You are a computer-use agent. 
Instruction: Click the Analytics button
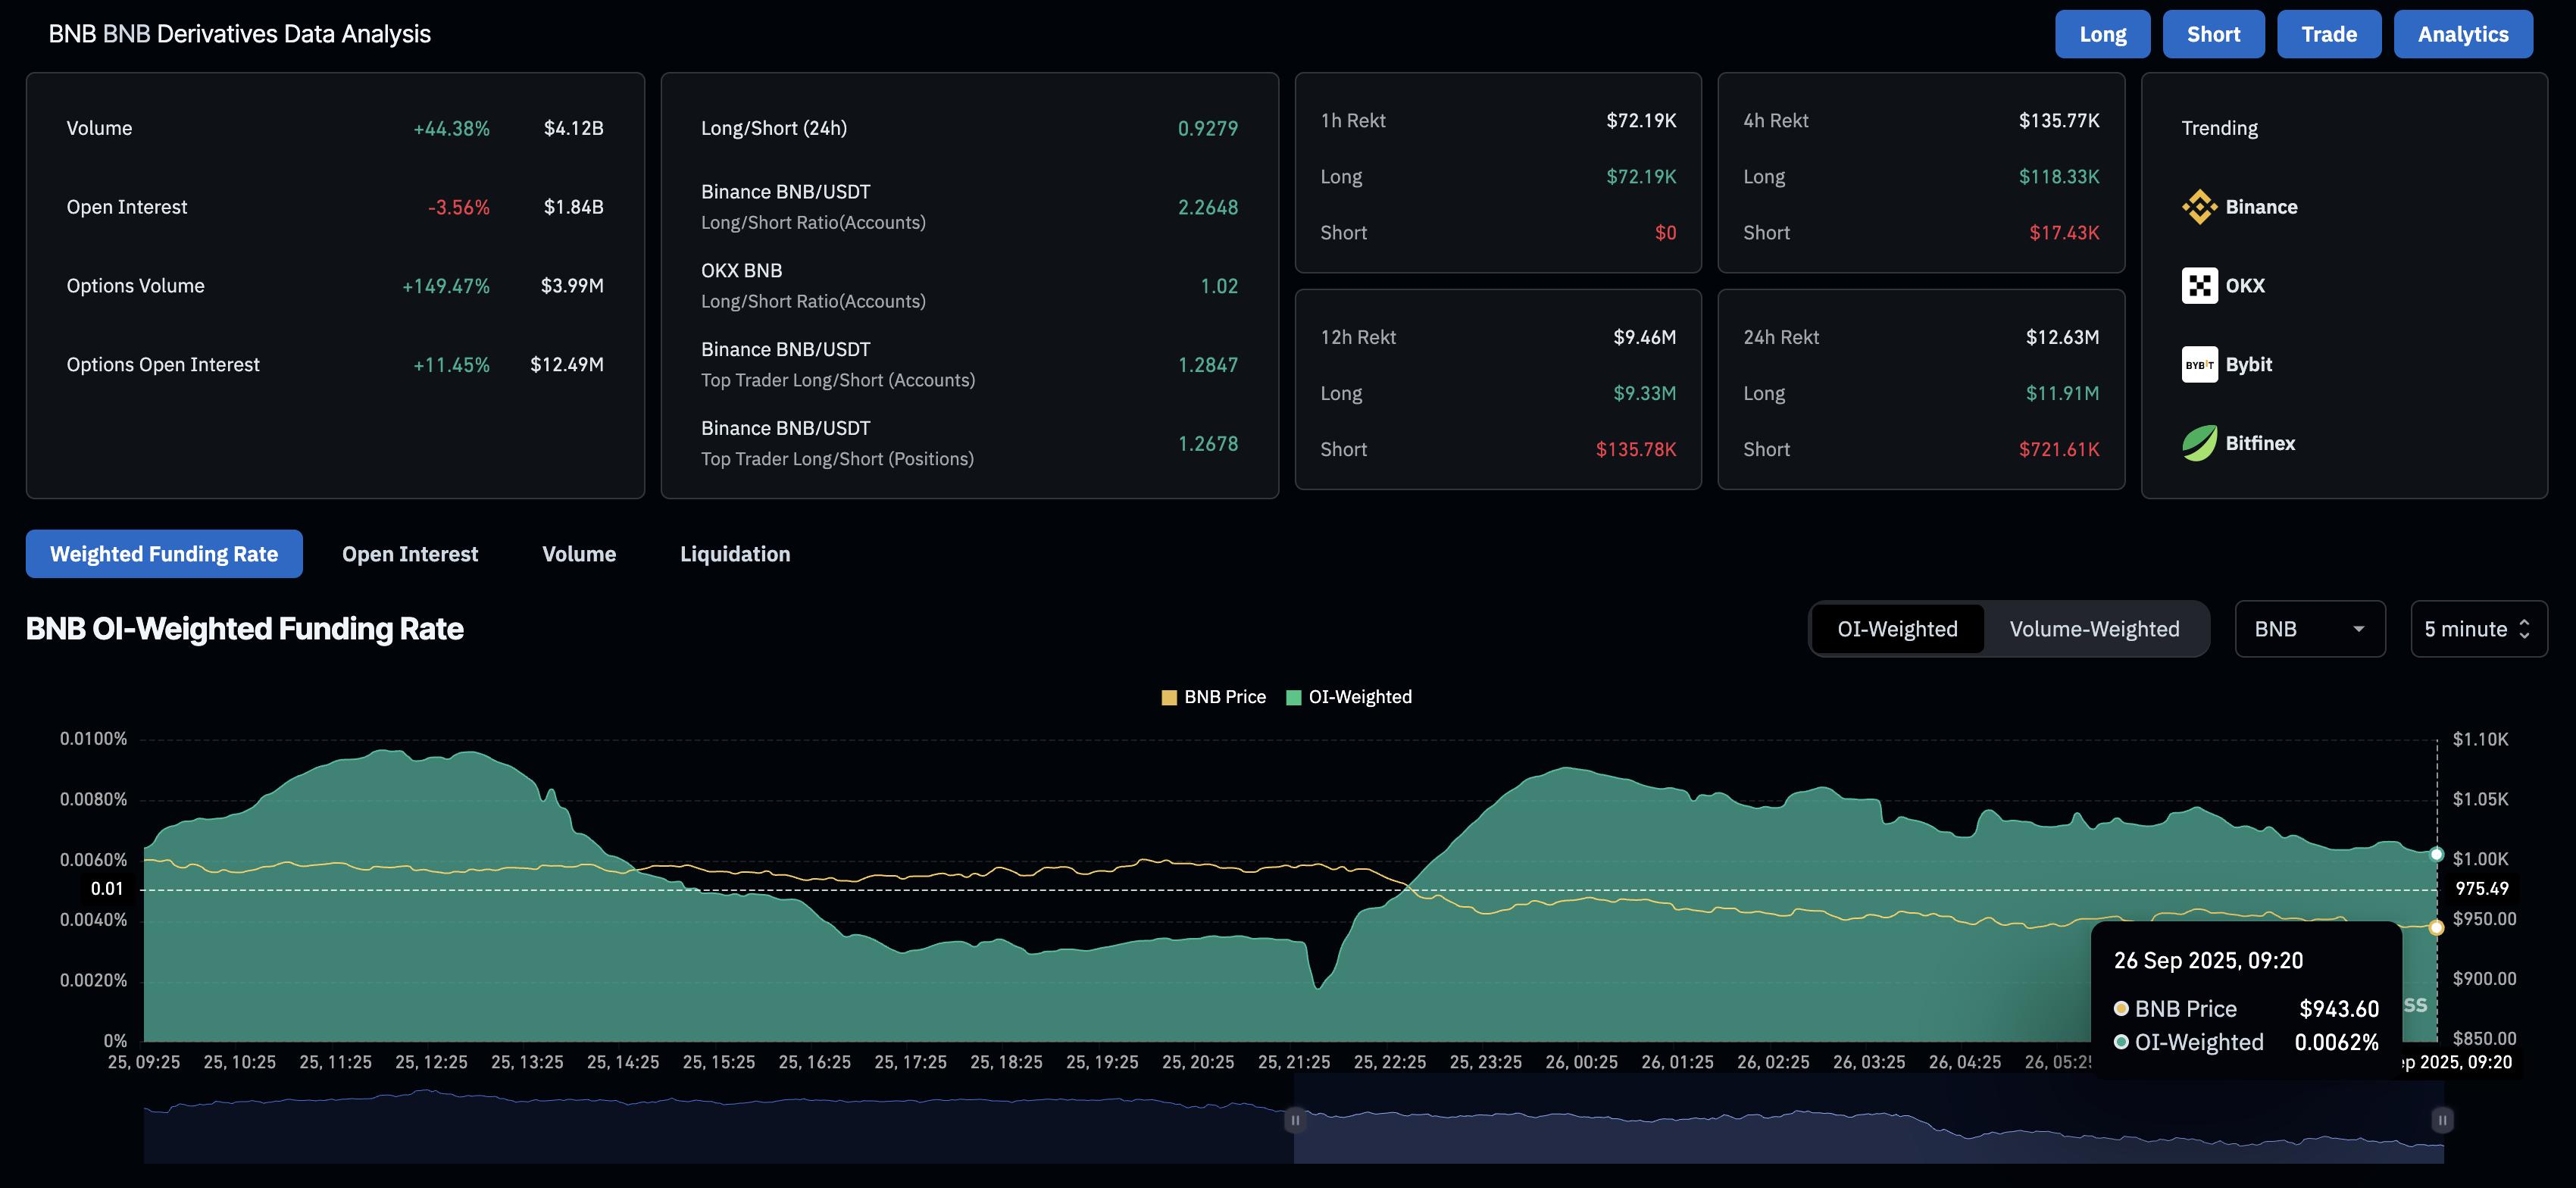[2462, 34]
